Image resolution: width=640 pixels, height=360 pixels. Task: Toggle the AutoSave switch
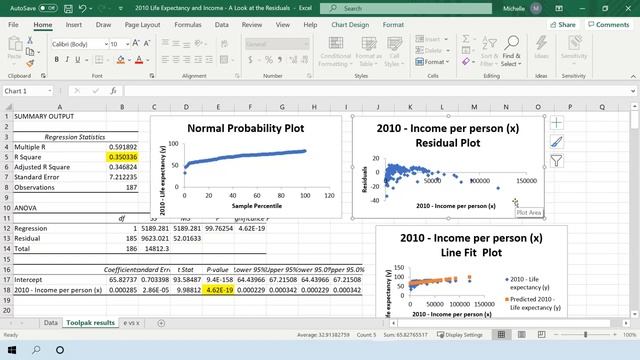(x=48, y=8)
